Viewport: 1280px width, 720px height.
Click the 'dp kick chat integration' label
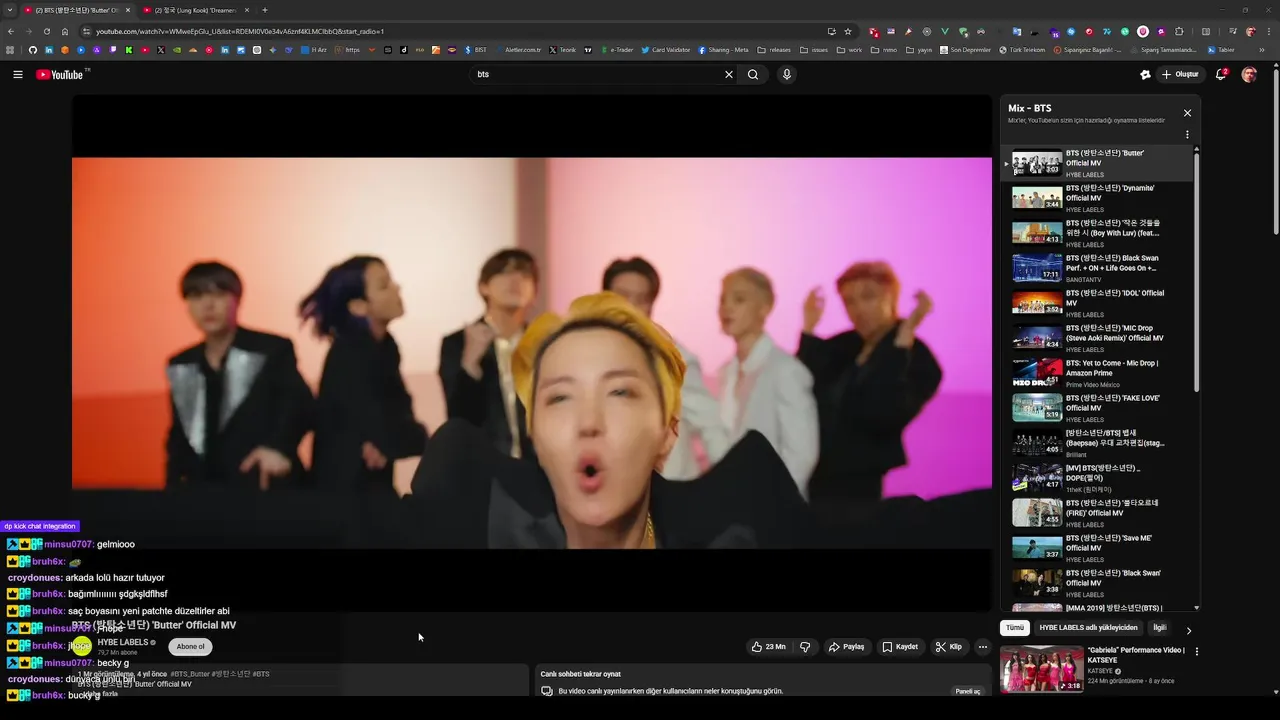[40, 526]
